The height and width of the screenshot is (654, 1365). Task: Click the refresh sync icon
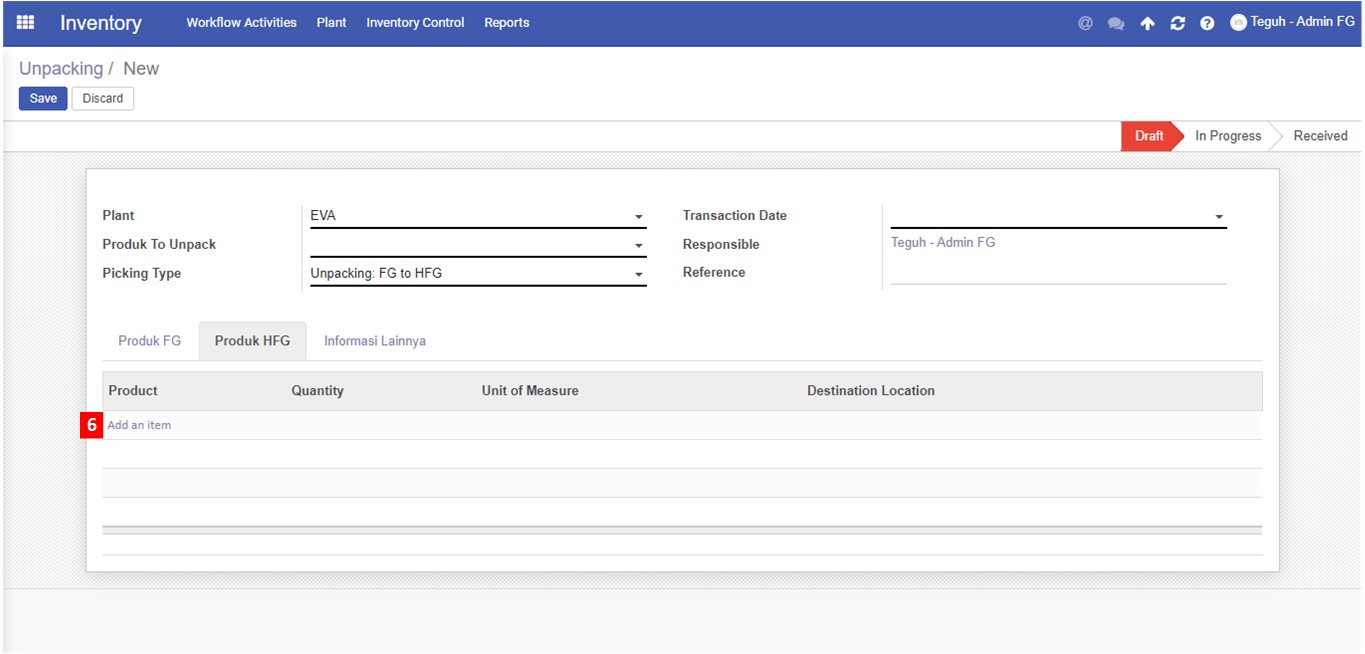[x=1177, y=23]
